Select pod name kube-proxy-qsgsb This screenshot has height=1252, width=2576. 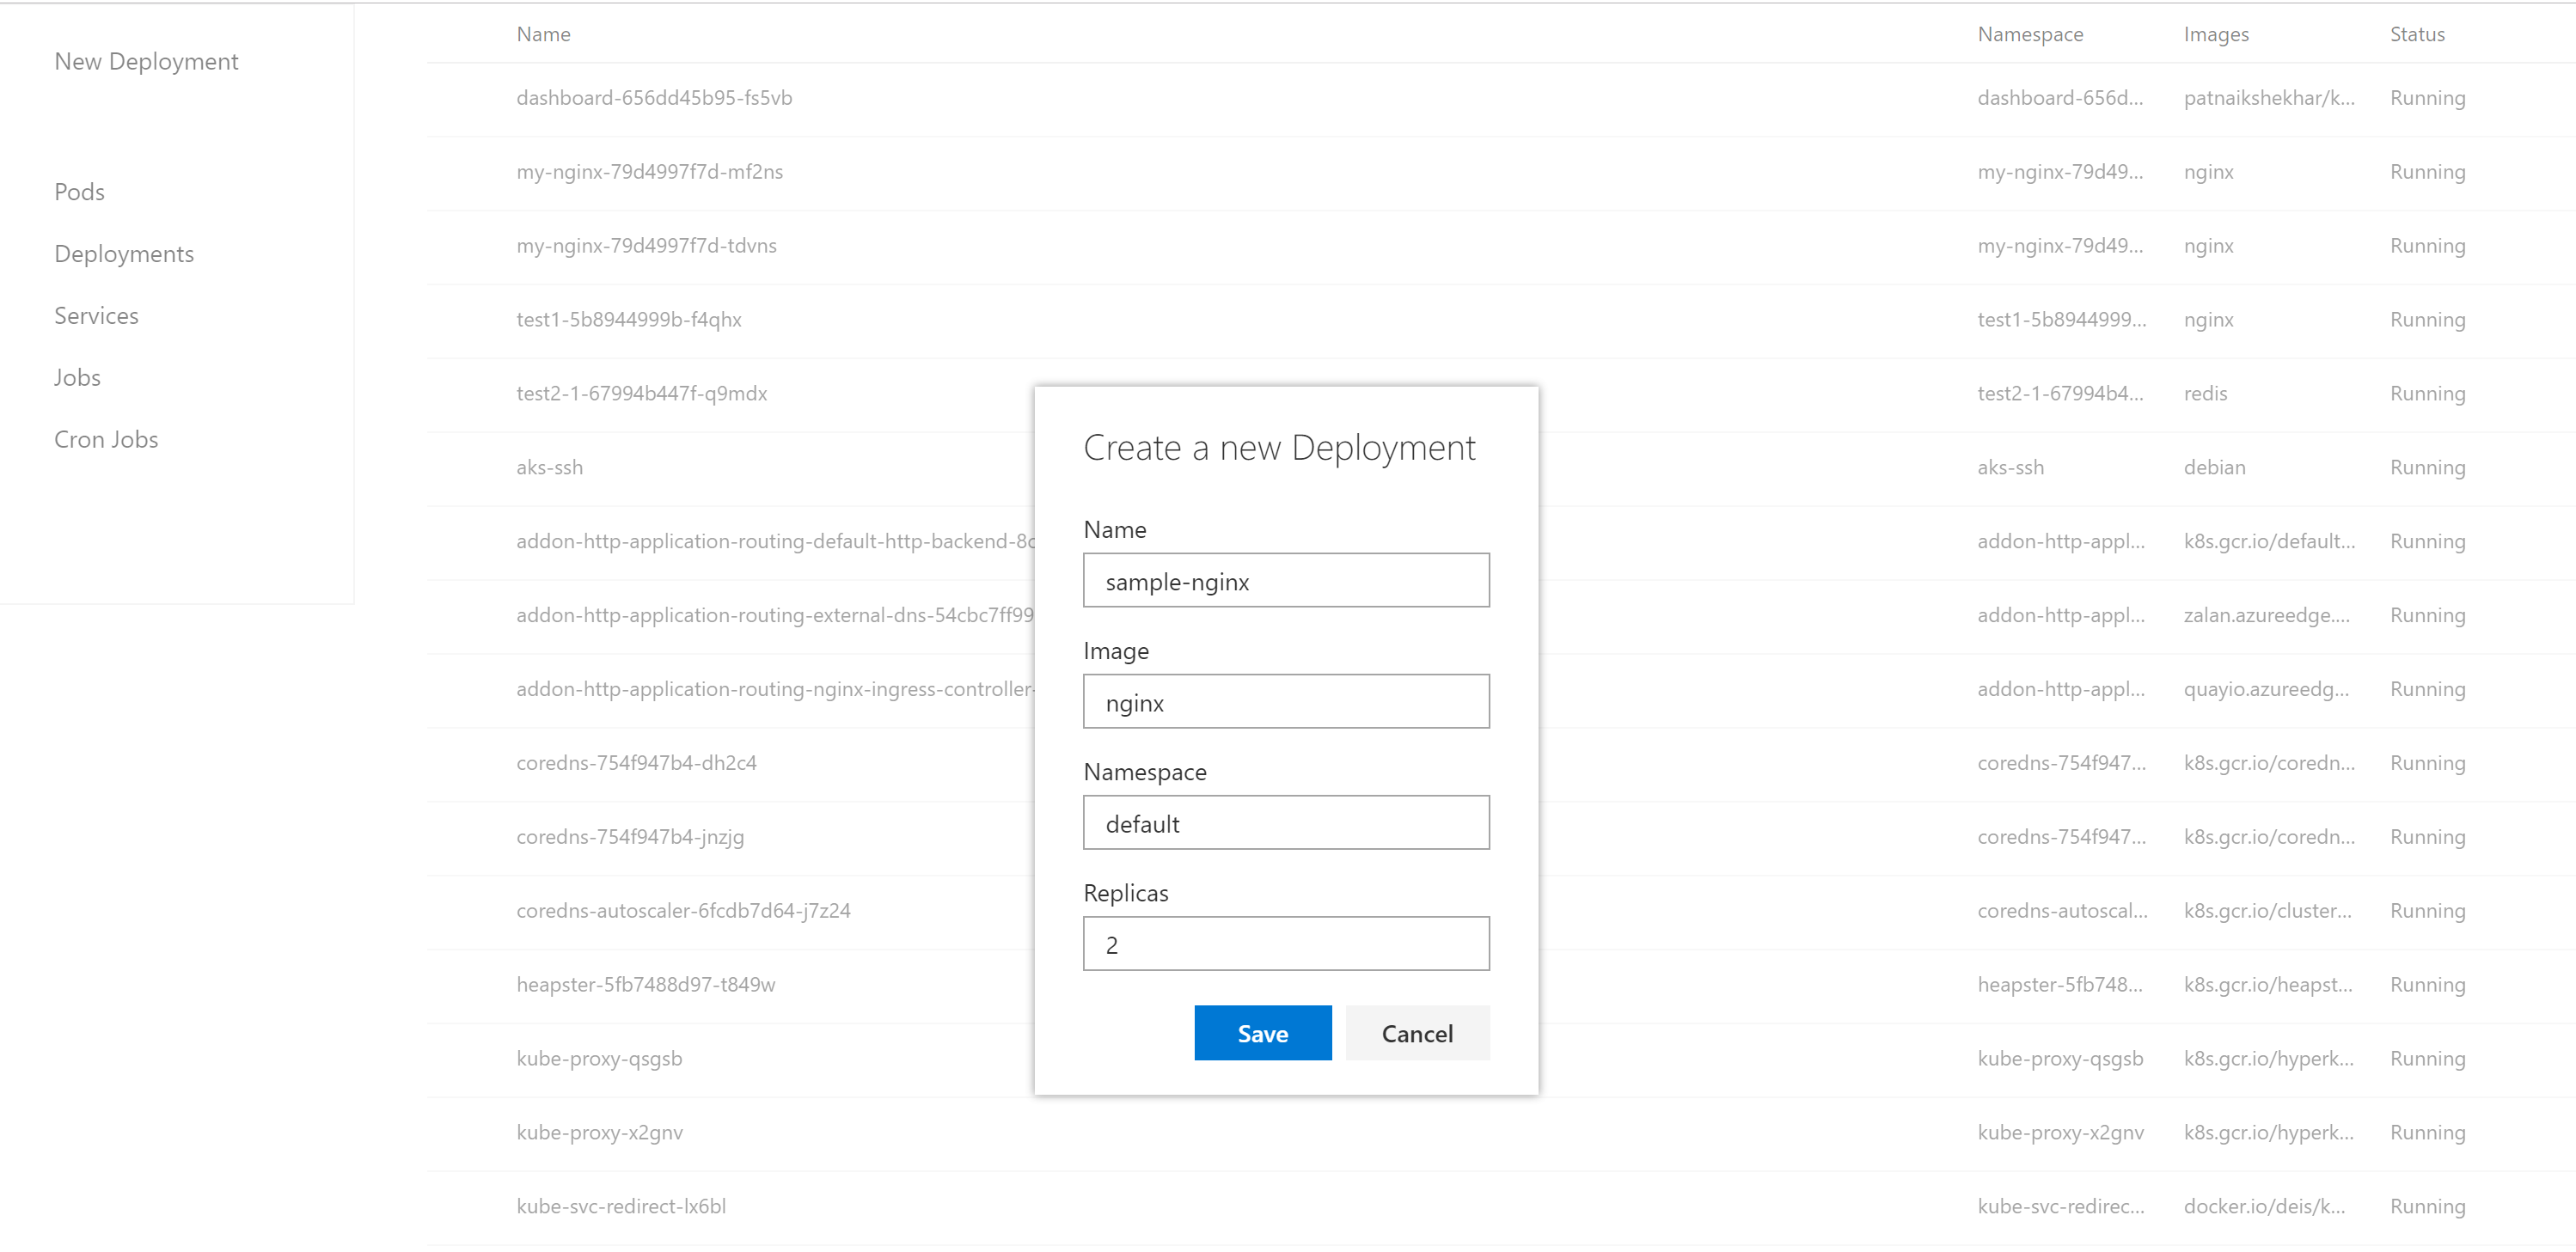pos(599,1059)
